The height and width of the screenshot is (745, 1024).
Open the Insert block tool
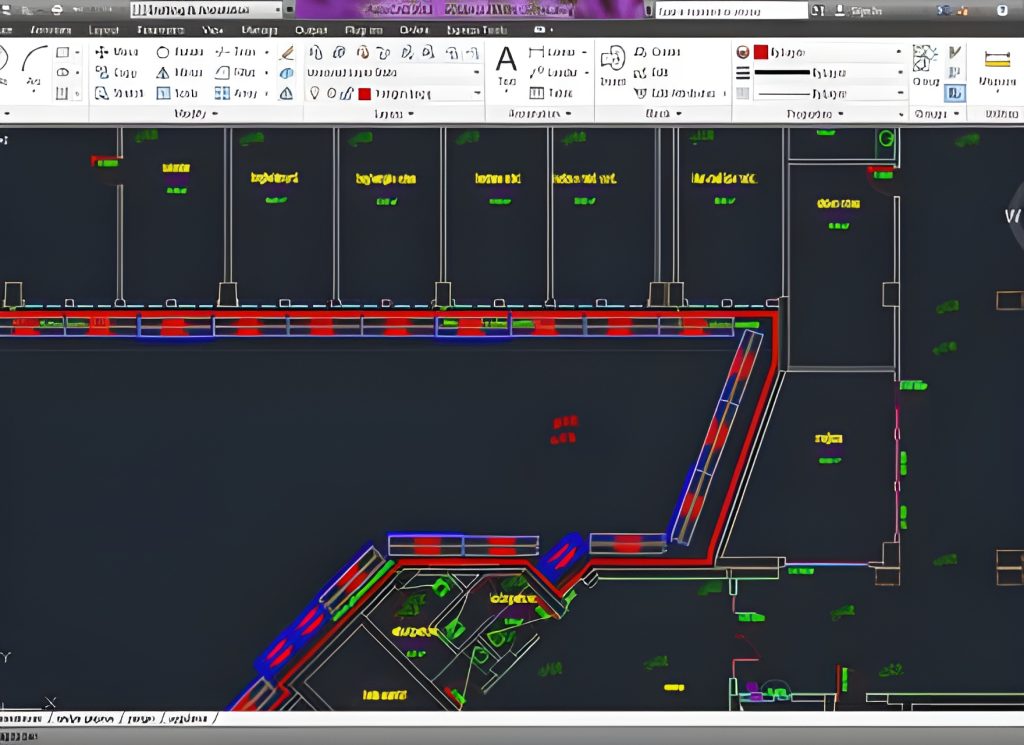point(612,59)
